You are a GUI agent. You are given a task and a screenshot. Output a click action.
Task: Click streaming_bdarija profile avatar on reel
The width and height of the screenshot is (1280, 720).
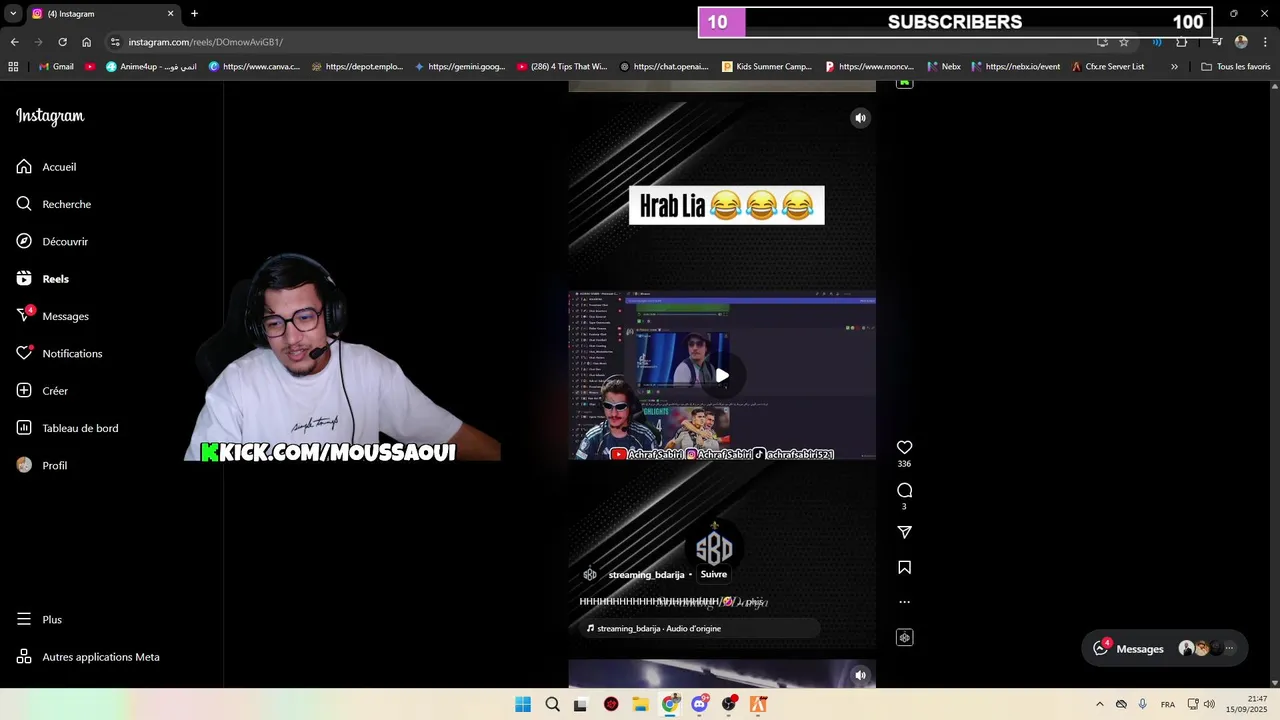[590, 574]
